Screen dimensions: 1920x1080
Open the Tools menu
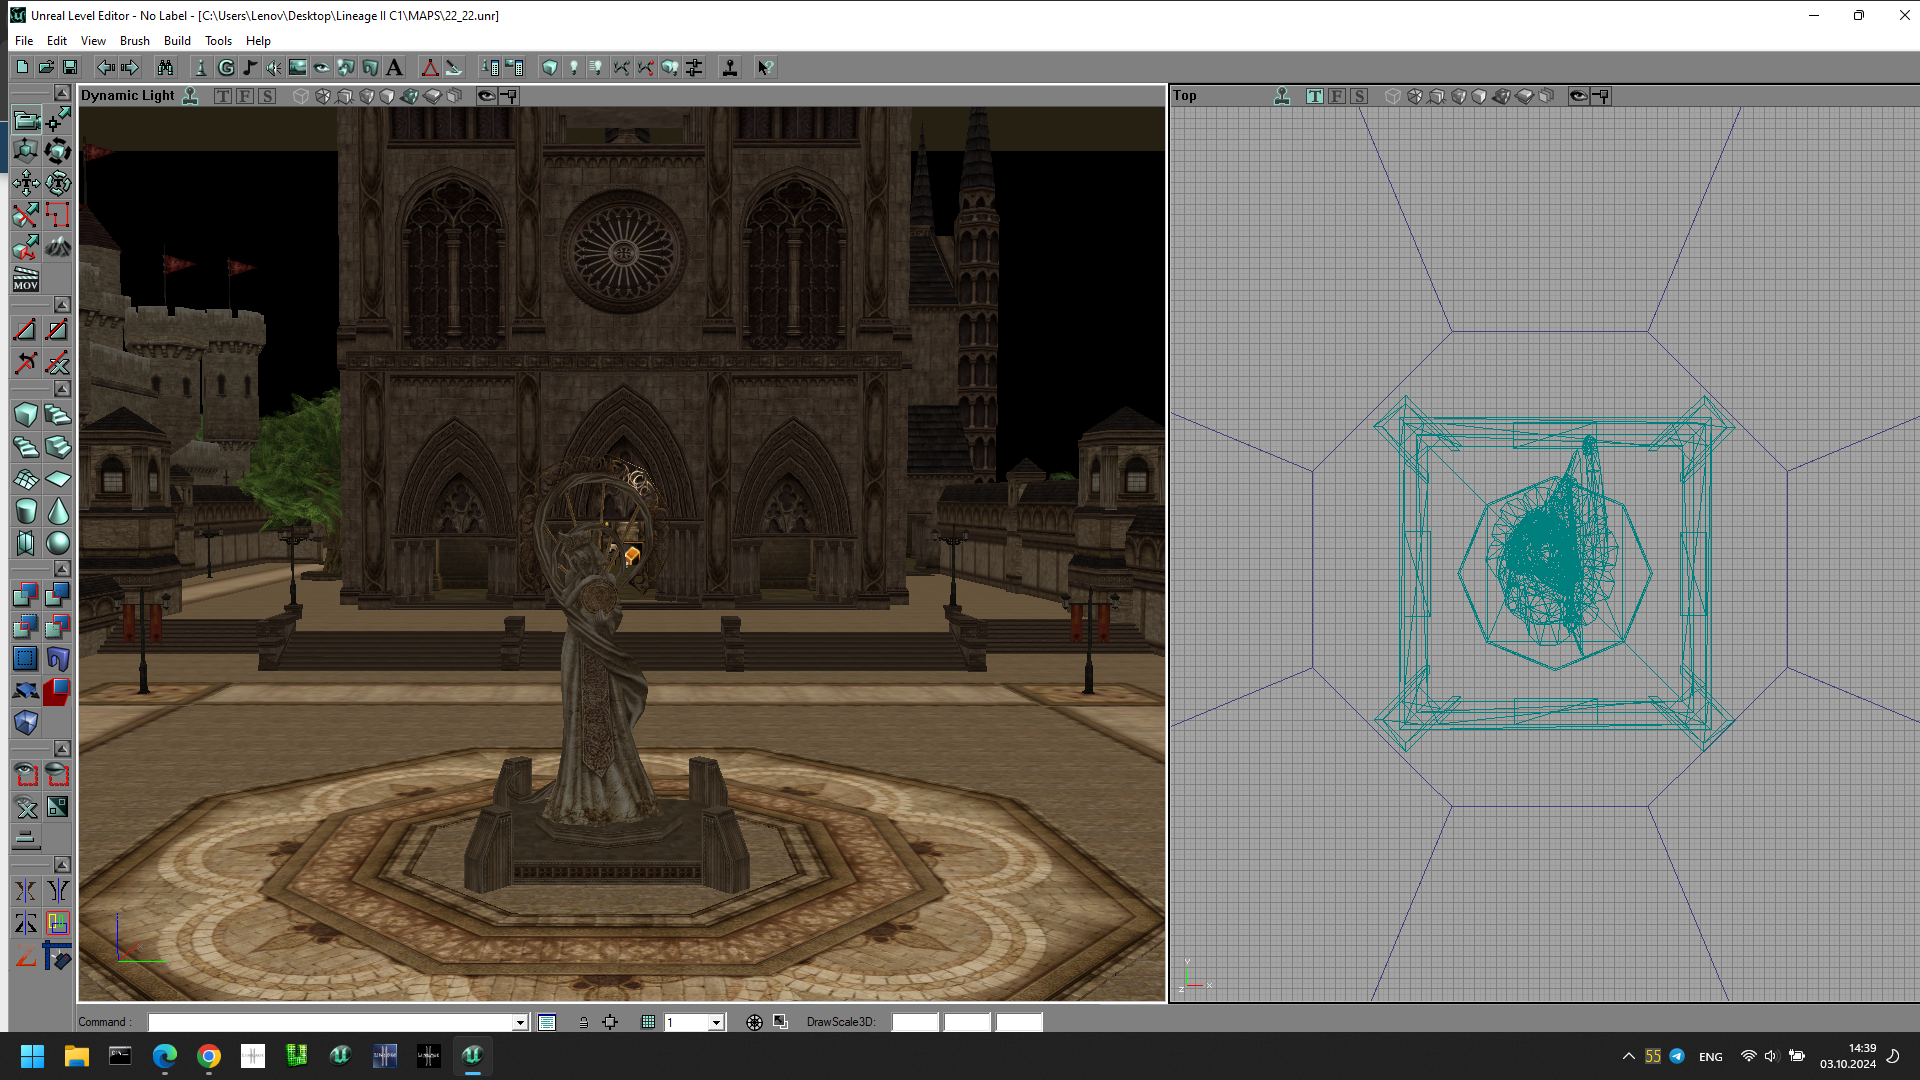point(218,41)
